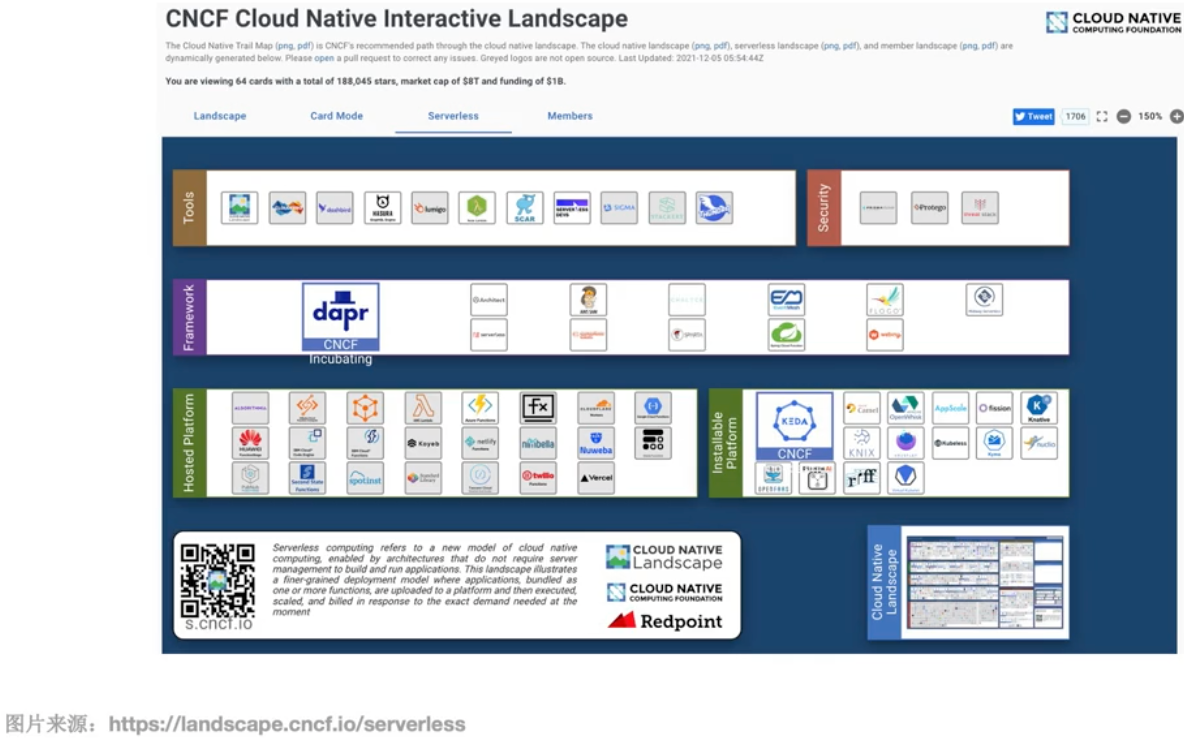The width and height of the screenshot is (1184, 740).
Task: Click the Huawei logo in Hosted Platform
Action: point(251,442)
